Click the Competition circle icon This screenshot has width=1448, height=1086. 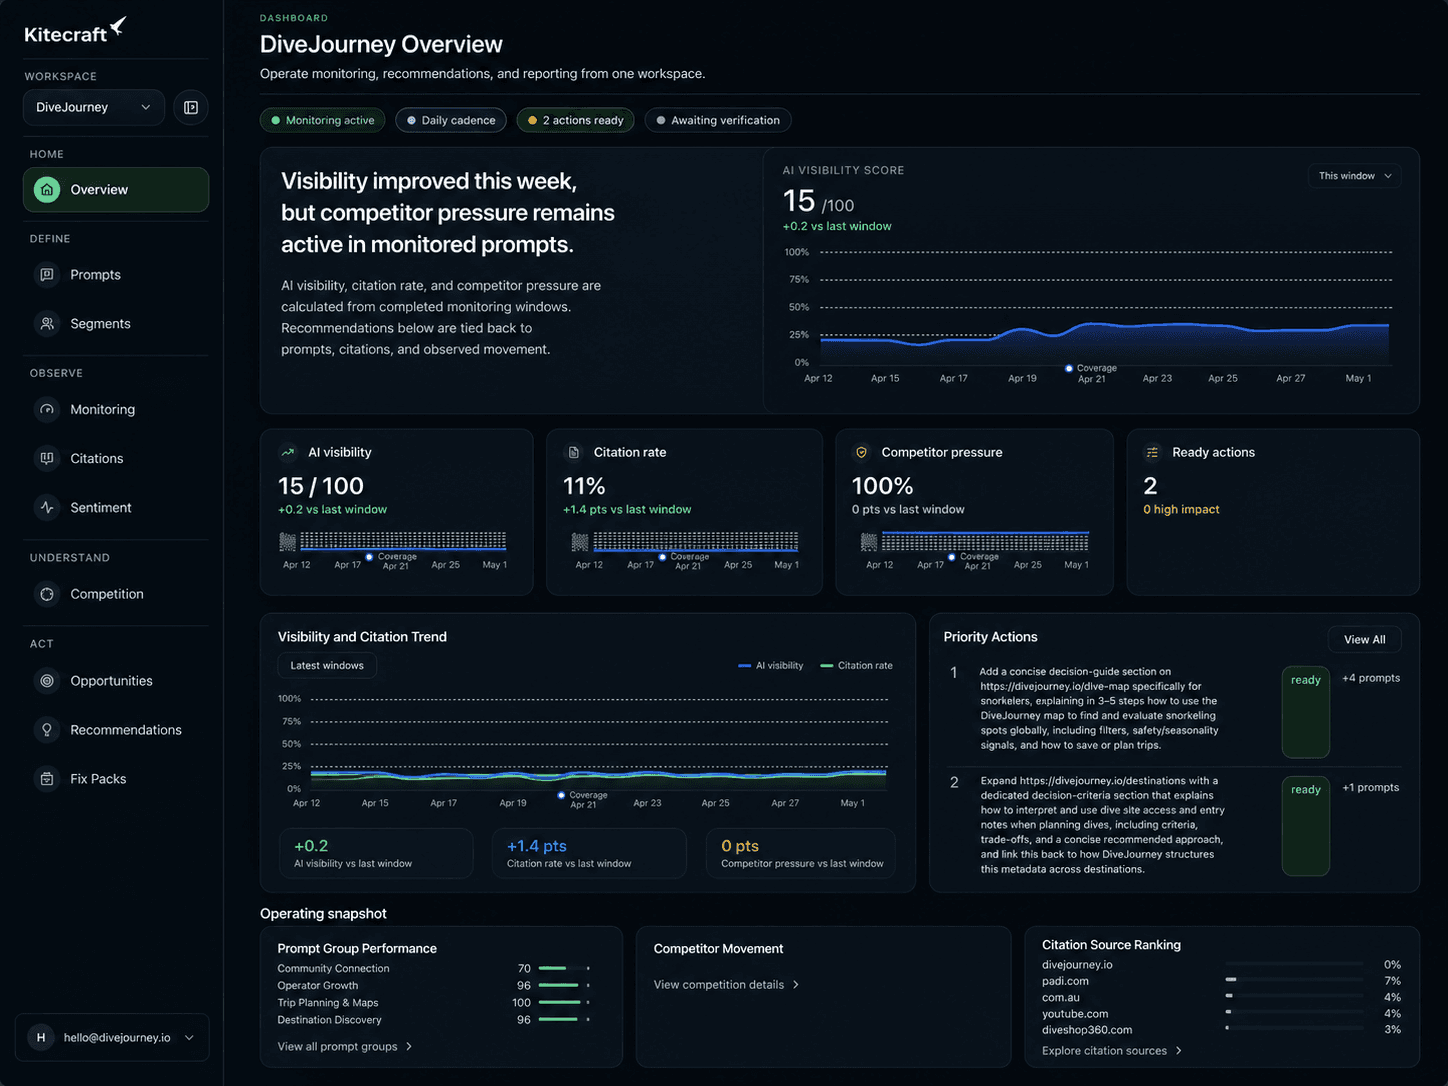[x=47, y=594]
